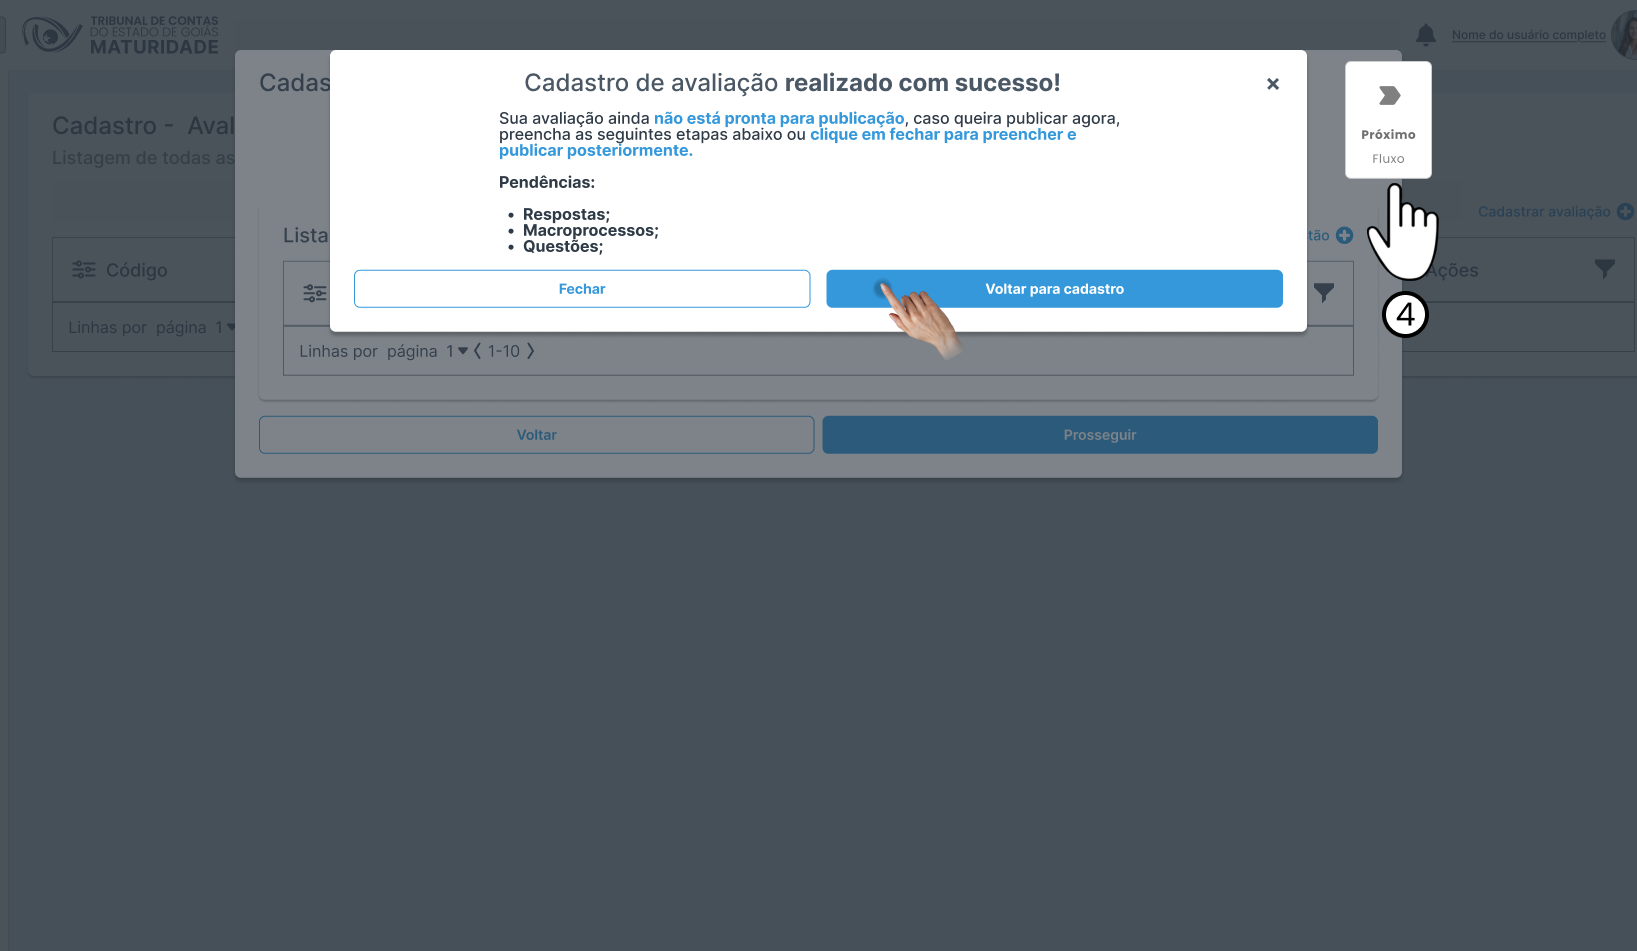Click the Tribunal de Contas eye logo
Screen dimensions: 1637x951
click(x=51, y=35)
